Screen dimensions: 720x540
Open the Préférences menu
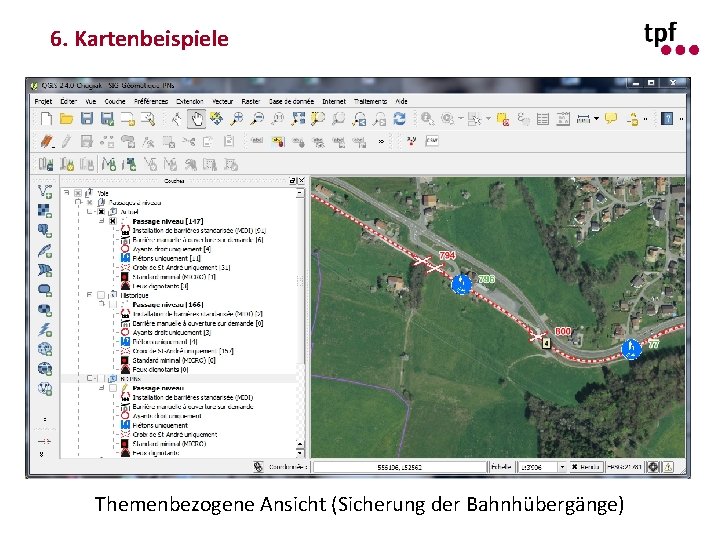151,101
